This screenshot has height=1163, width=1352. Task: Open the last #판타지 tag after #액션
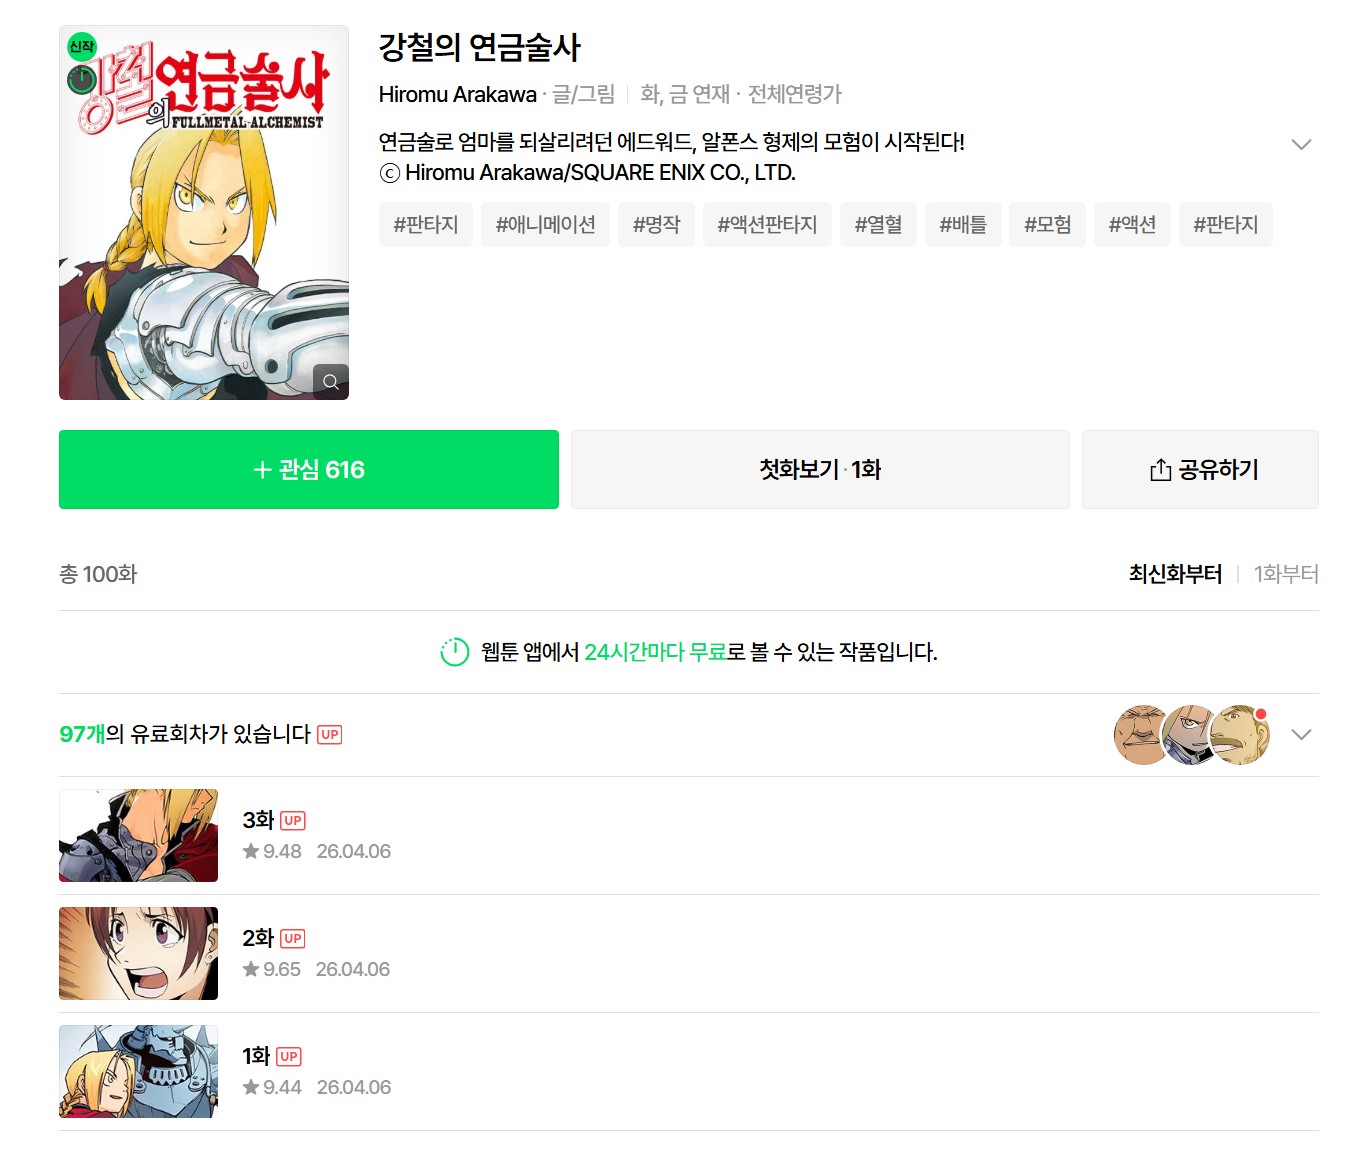pos(1226,225)
